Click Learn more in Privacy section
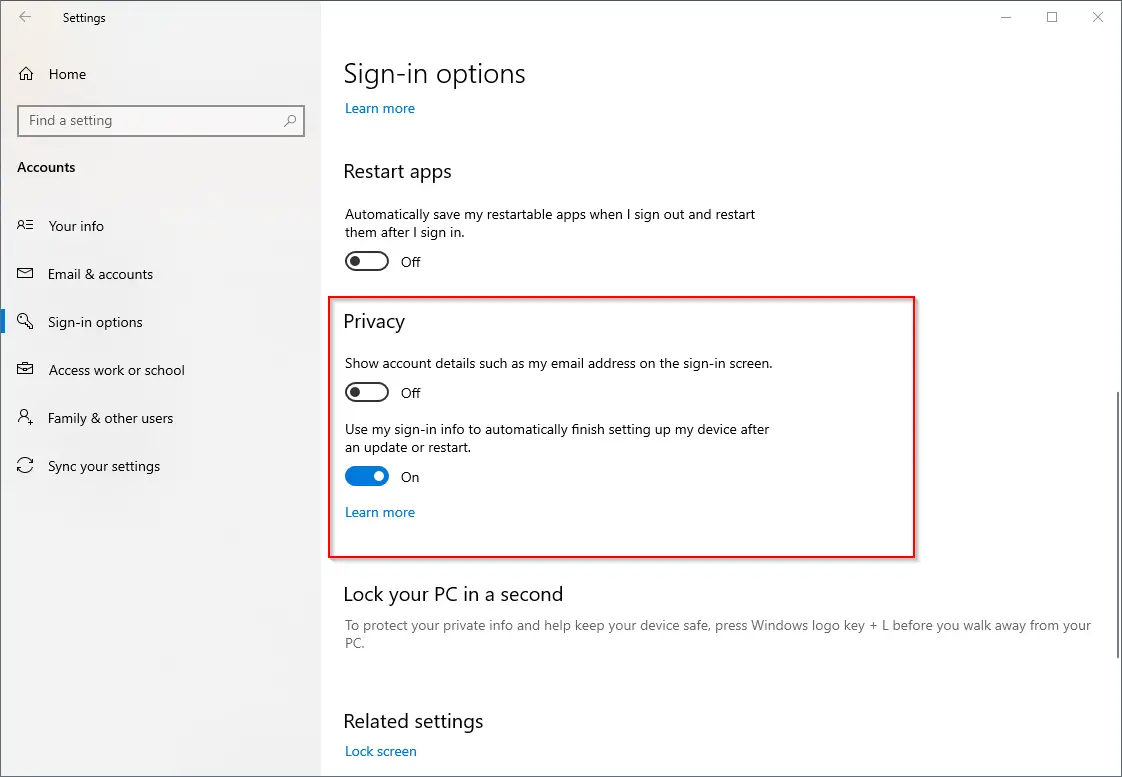Viewport: 1122px width, 777px height. coord(380,512)
